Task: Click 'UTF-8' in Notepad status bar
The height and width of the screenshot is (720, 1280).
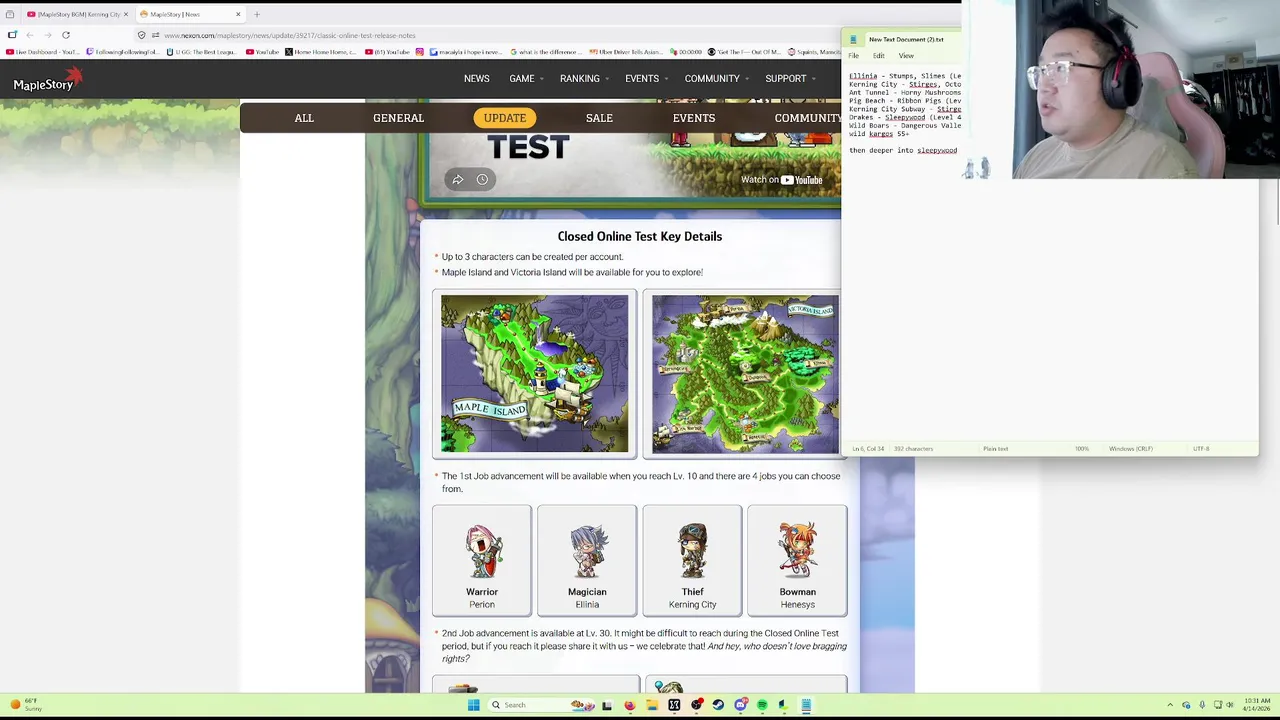Action: [1201, 449]
